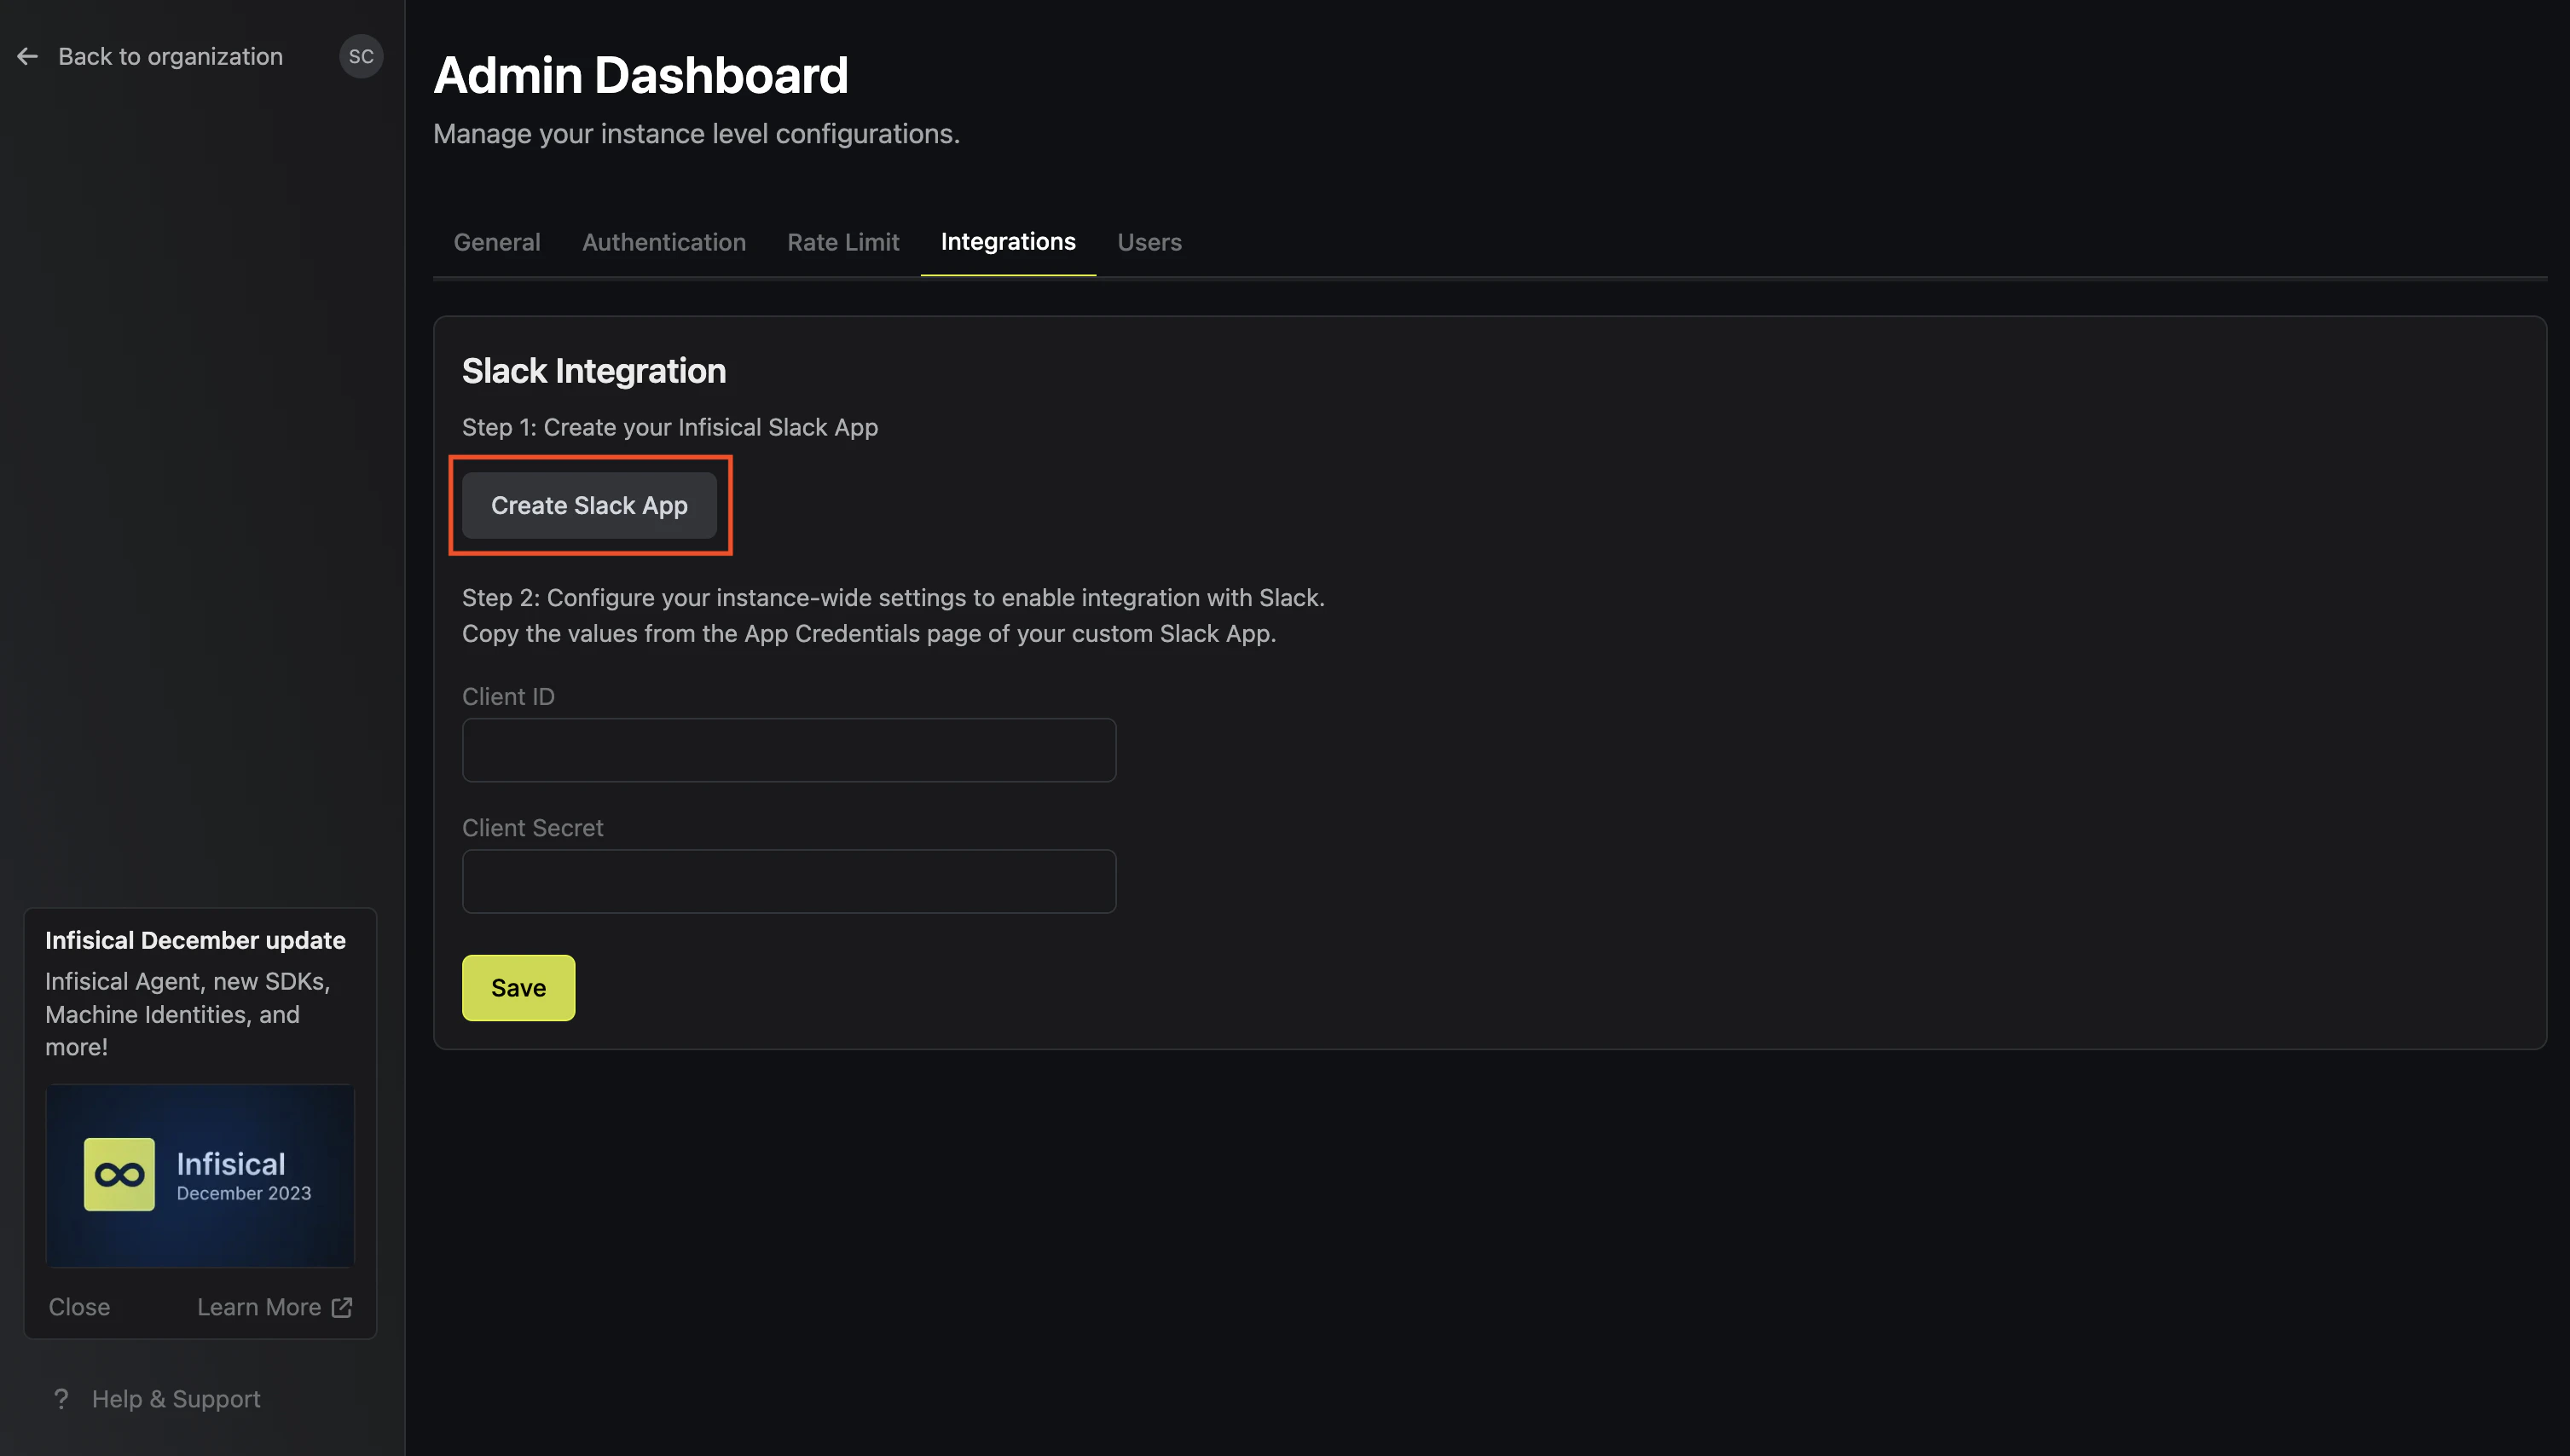Click 'Copy the values from the App Credentials' text
This screenshot has width=2570, height=1456.
pyautogui.click(x=869, y=634)
